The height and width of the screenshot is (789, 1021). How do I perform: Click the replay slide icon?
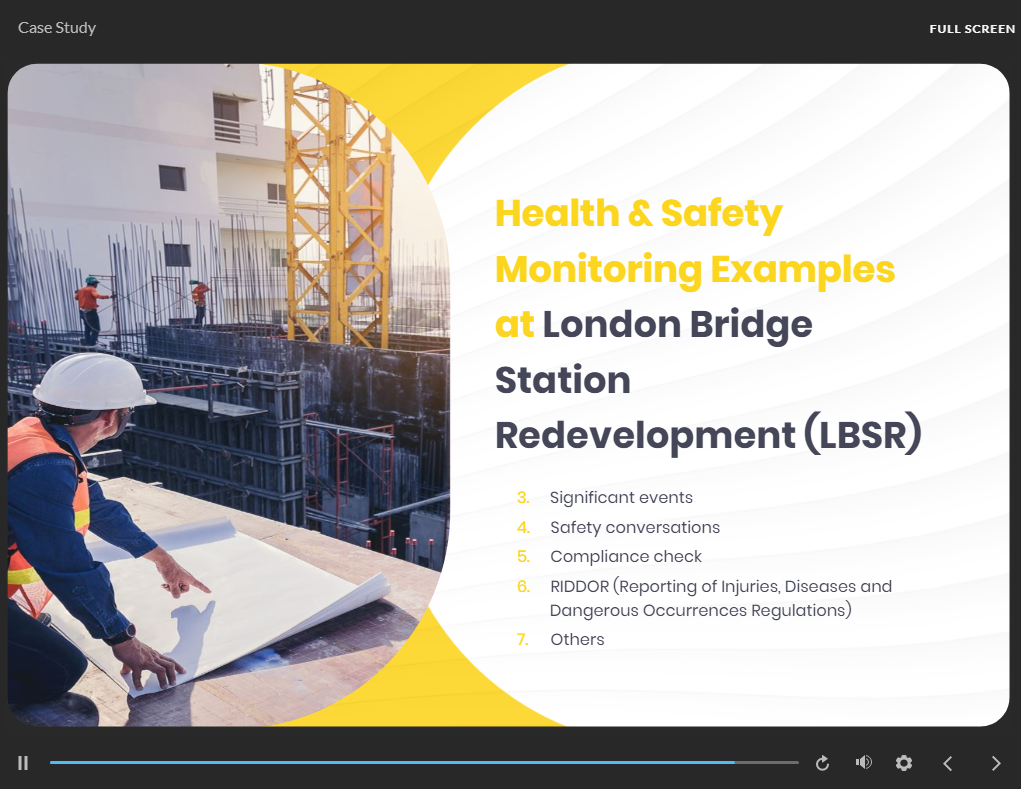pyautogui.click(x=822, y=763)
